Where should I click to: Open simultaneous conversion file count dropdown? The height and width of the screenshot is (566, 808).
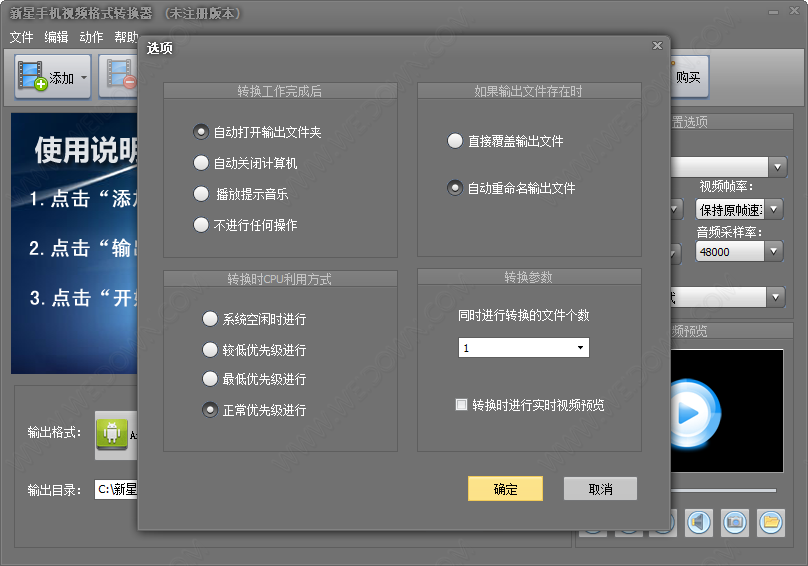580,348
